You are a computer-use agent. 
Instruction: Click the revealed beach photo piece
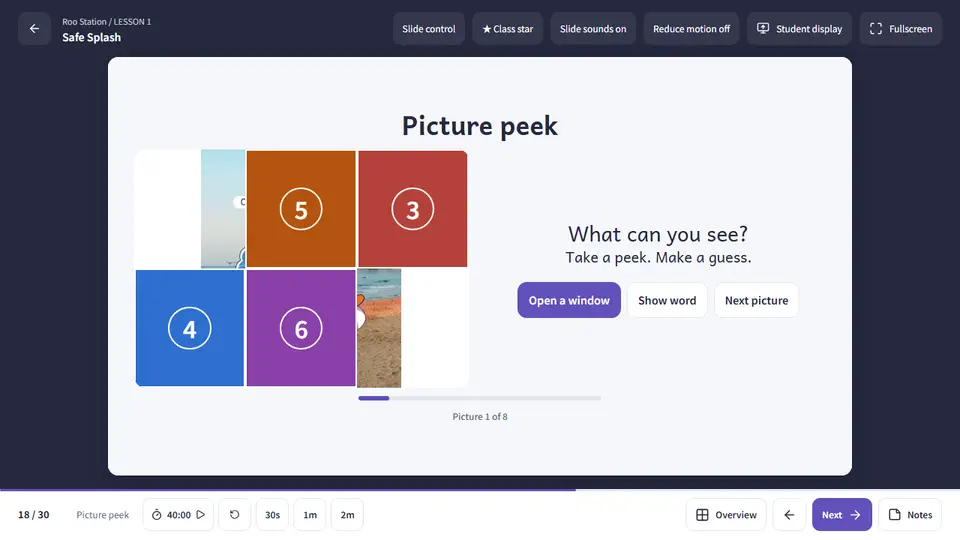(x=379, y=328)
